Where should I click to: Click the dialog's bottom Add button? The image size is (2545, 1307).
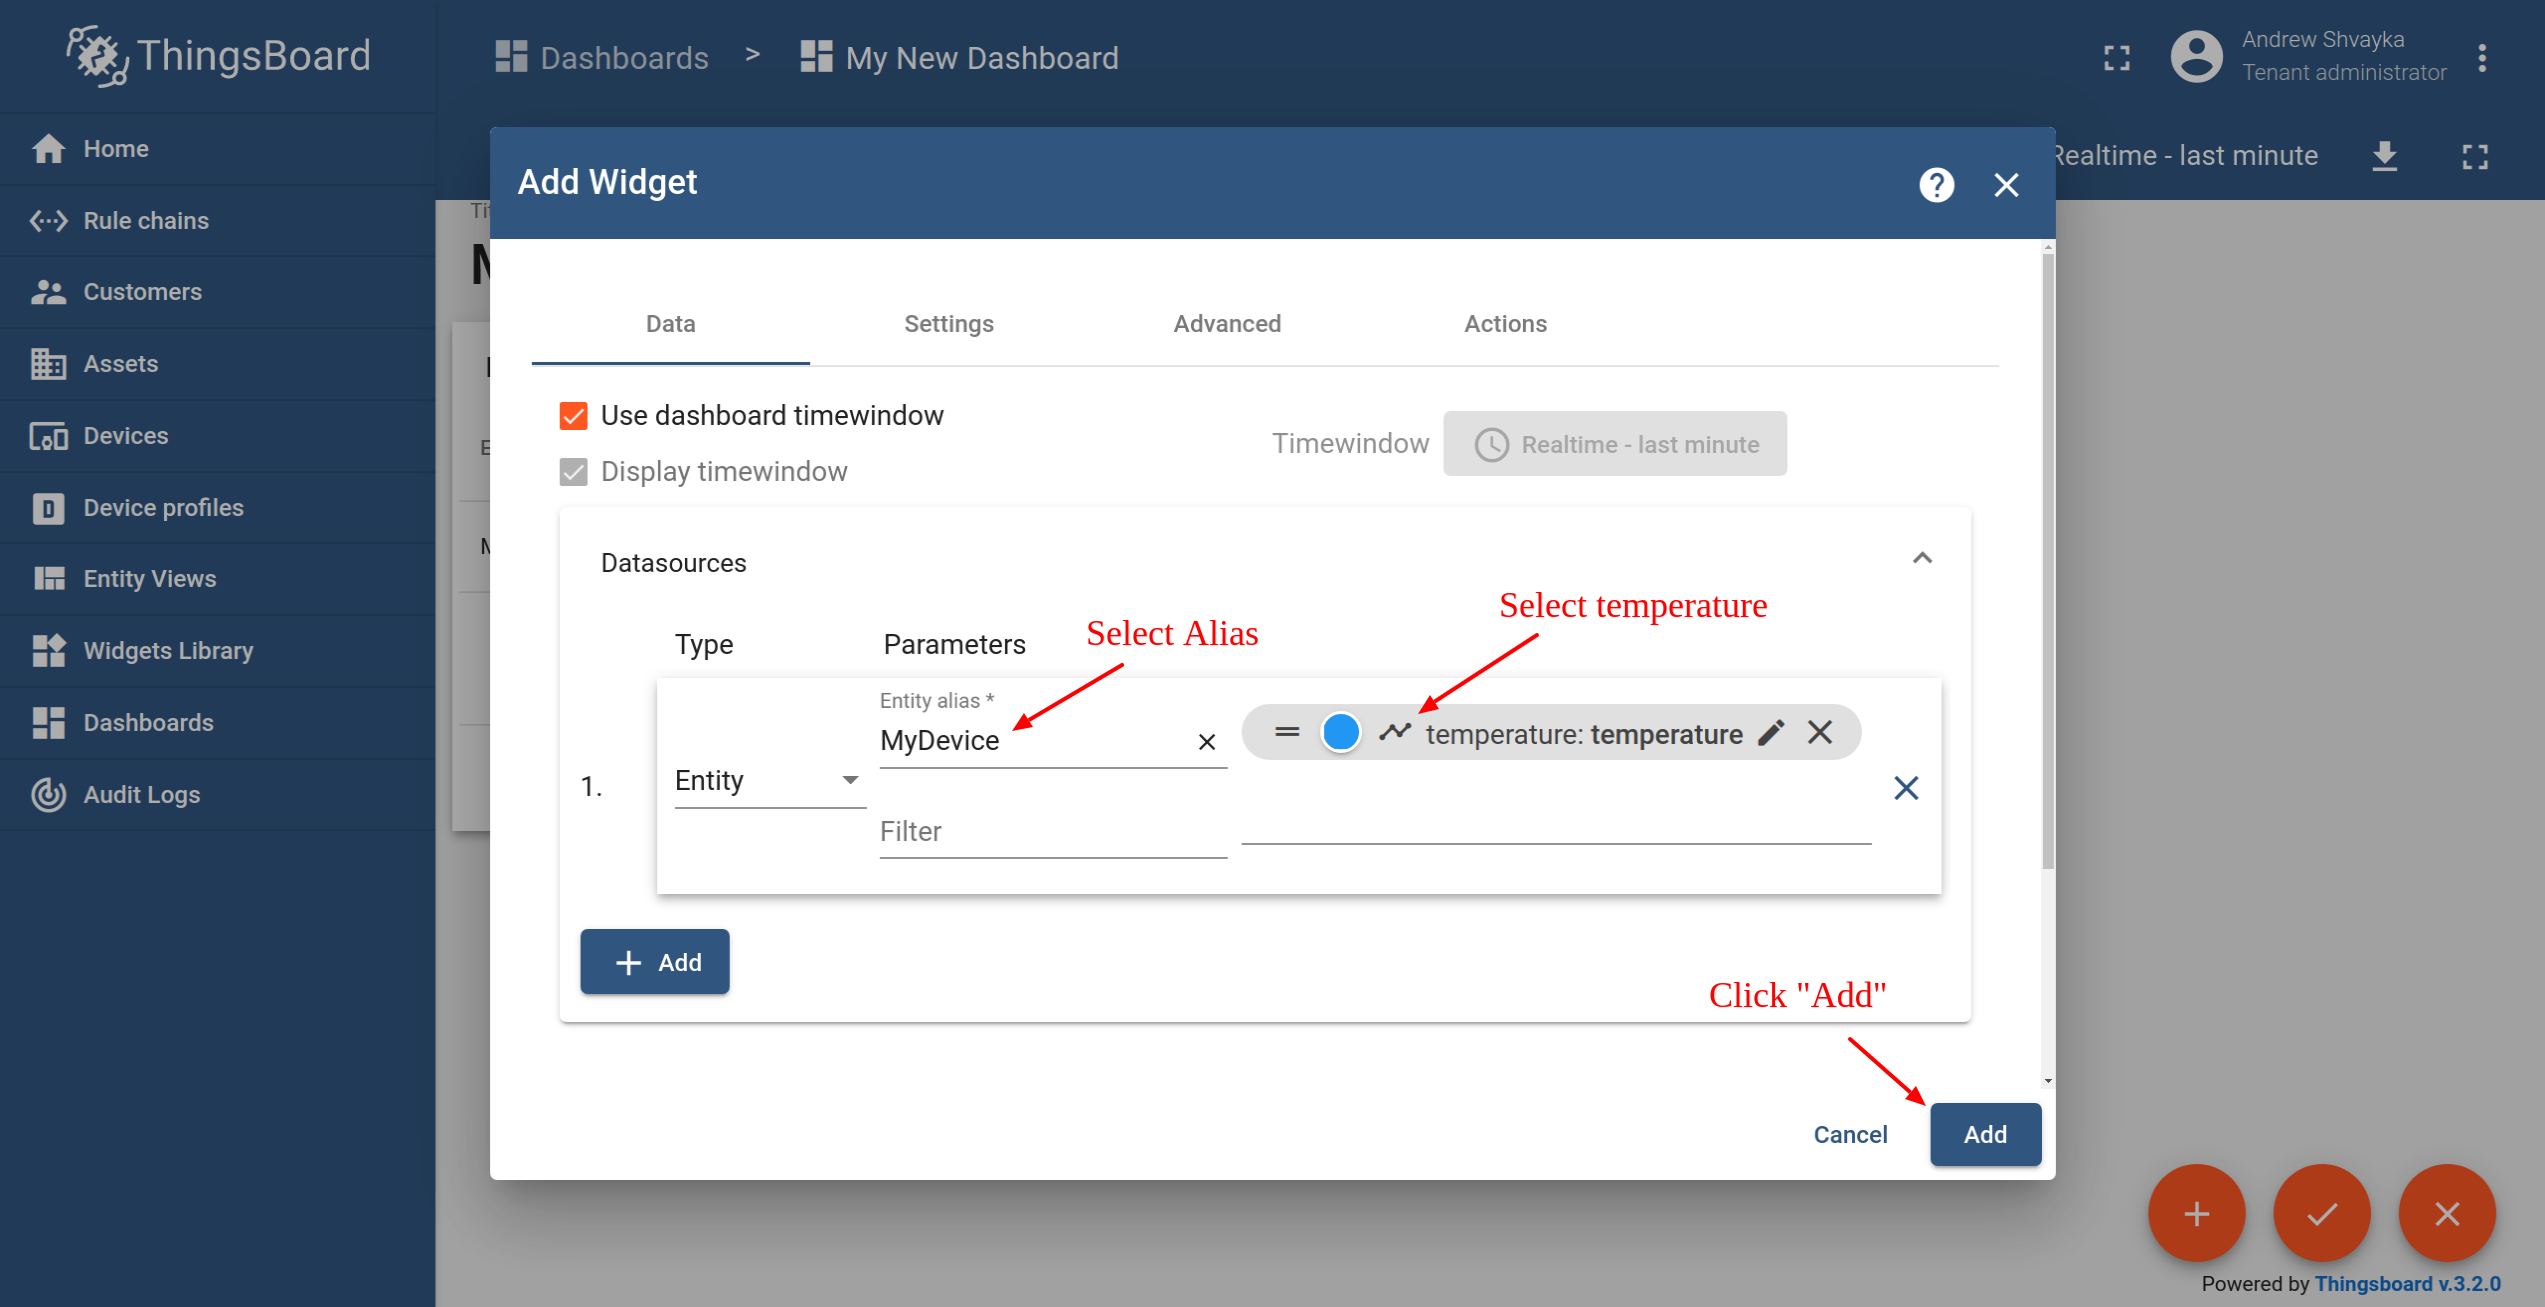[1984, 1134]
